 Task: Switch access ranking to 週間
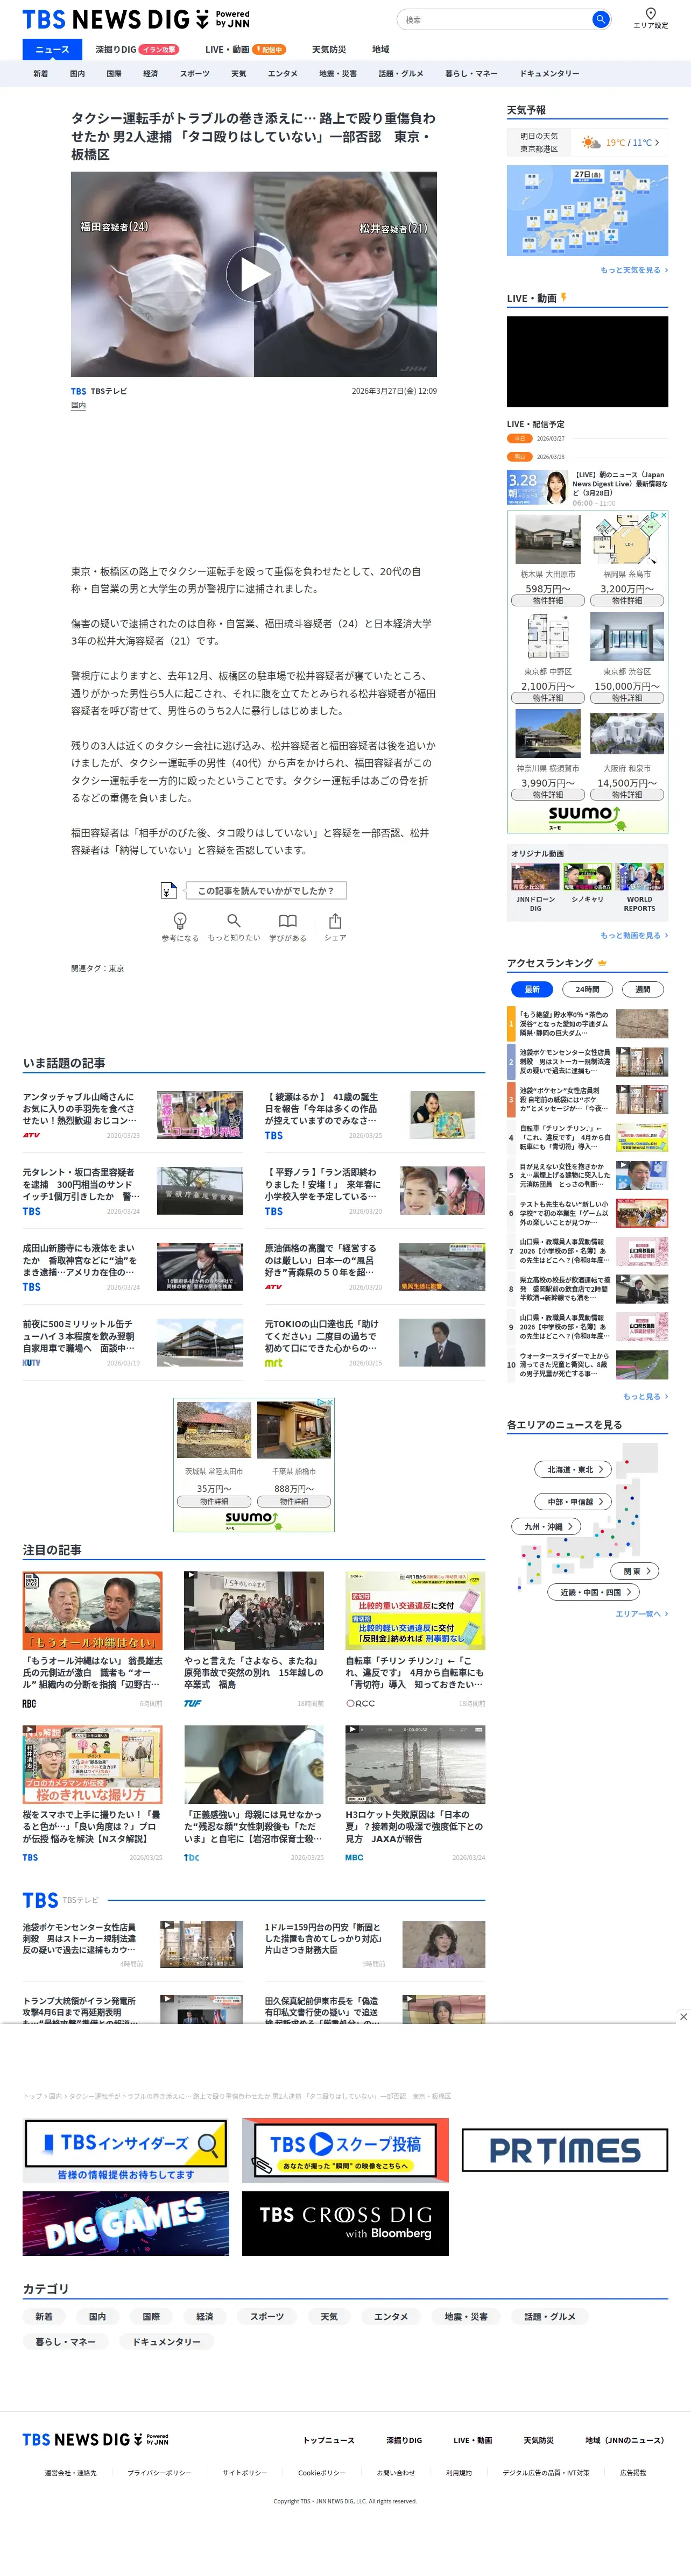643,989
